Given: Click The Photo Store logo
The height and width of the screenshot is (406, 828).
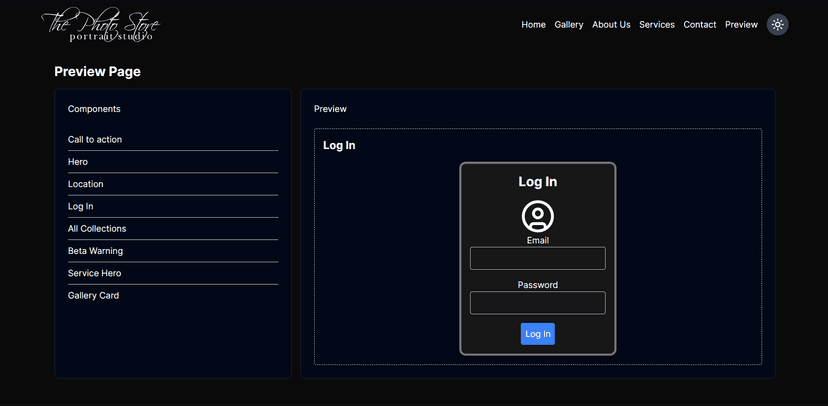Looking at the screenshot, I should click(100, 26).
